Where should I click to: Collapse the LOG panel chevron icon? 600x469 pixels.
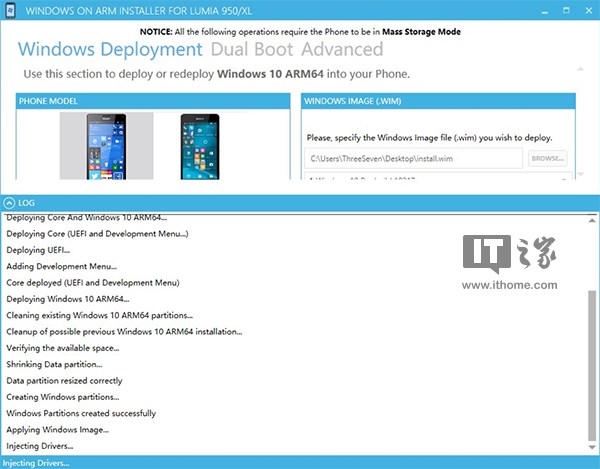pyautogui.click(x=9, y=203)
